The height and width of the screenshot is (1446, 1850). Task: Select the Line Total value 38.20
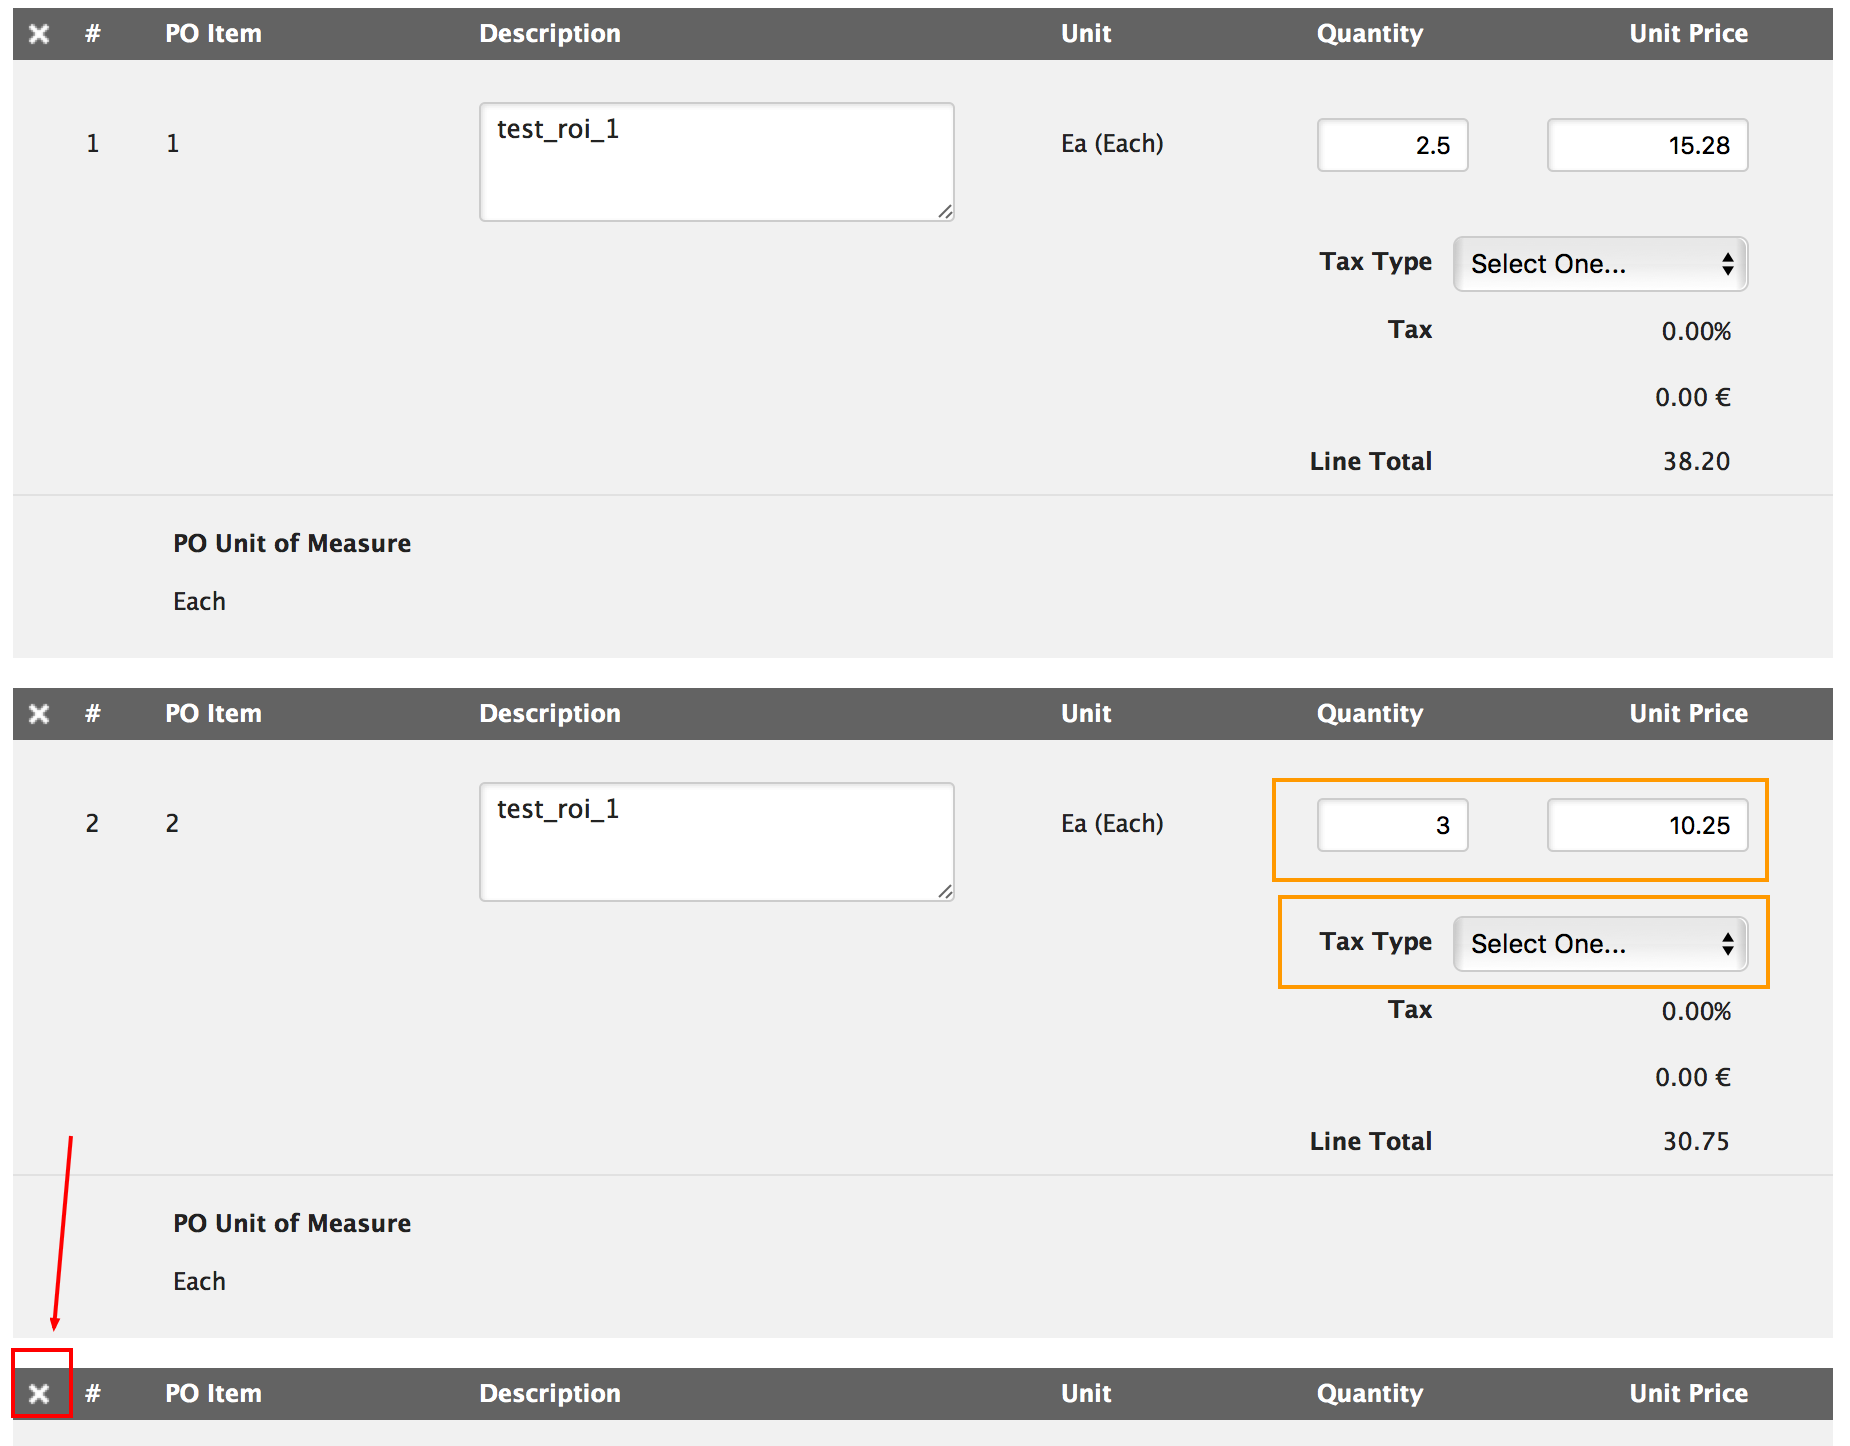[x=1696, y=461]
